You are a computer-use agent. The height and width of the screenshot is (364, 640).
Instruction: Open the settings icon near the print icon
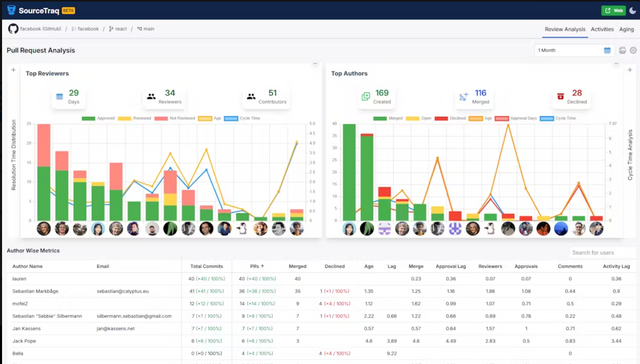[633, 50]
